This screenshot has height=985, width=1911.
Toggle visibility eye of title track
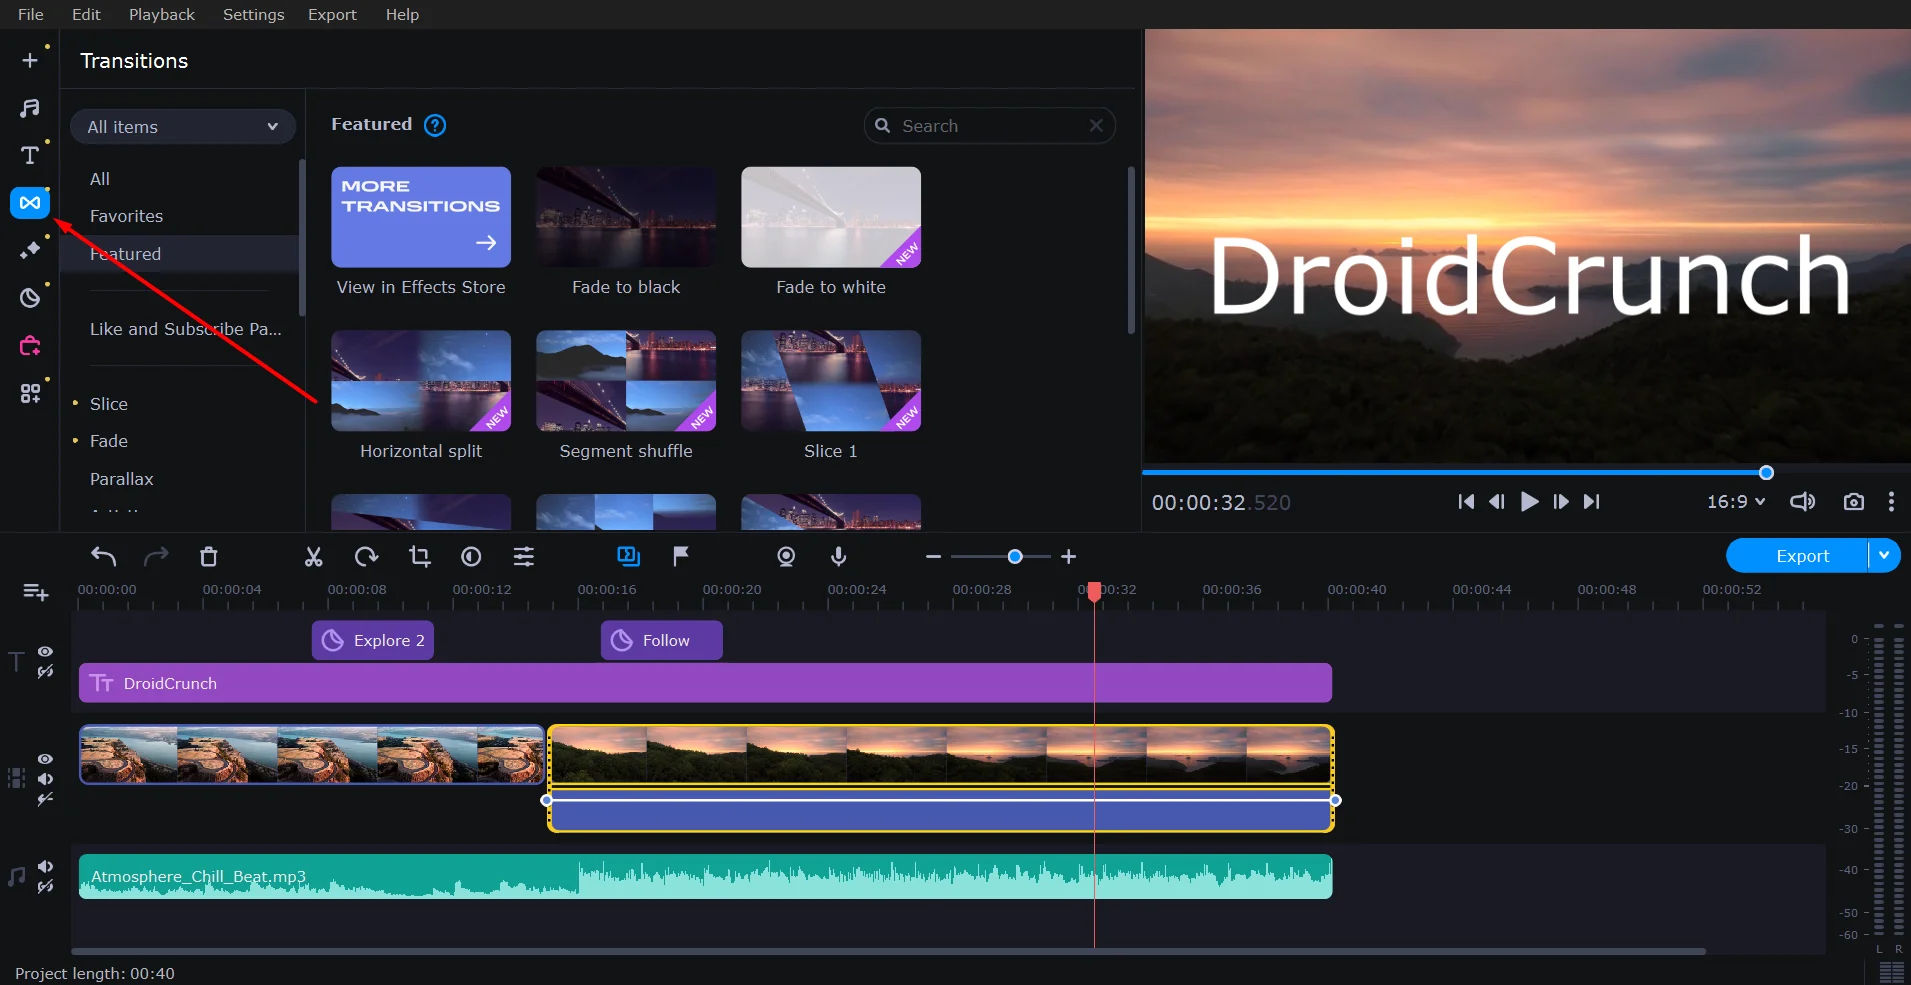(45, 651)
